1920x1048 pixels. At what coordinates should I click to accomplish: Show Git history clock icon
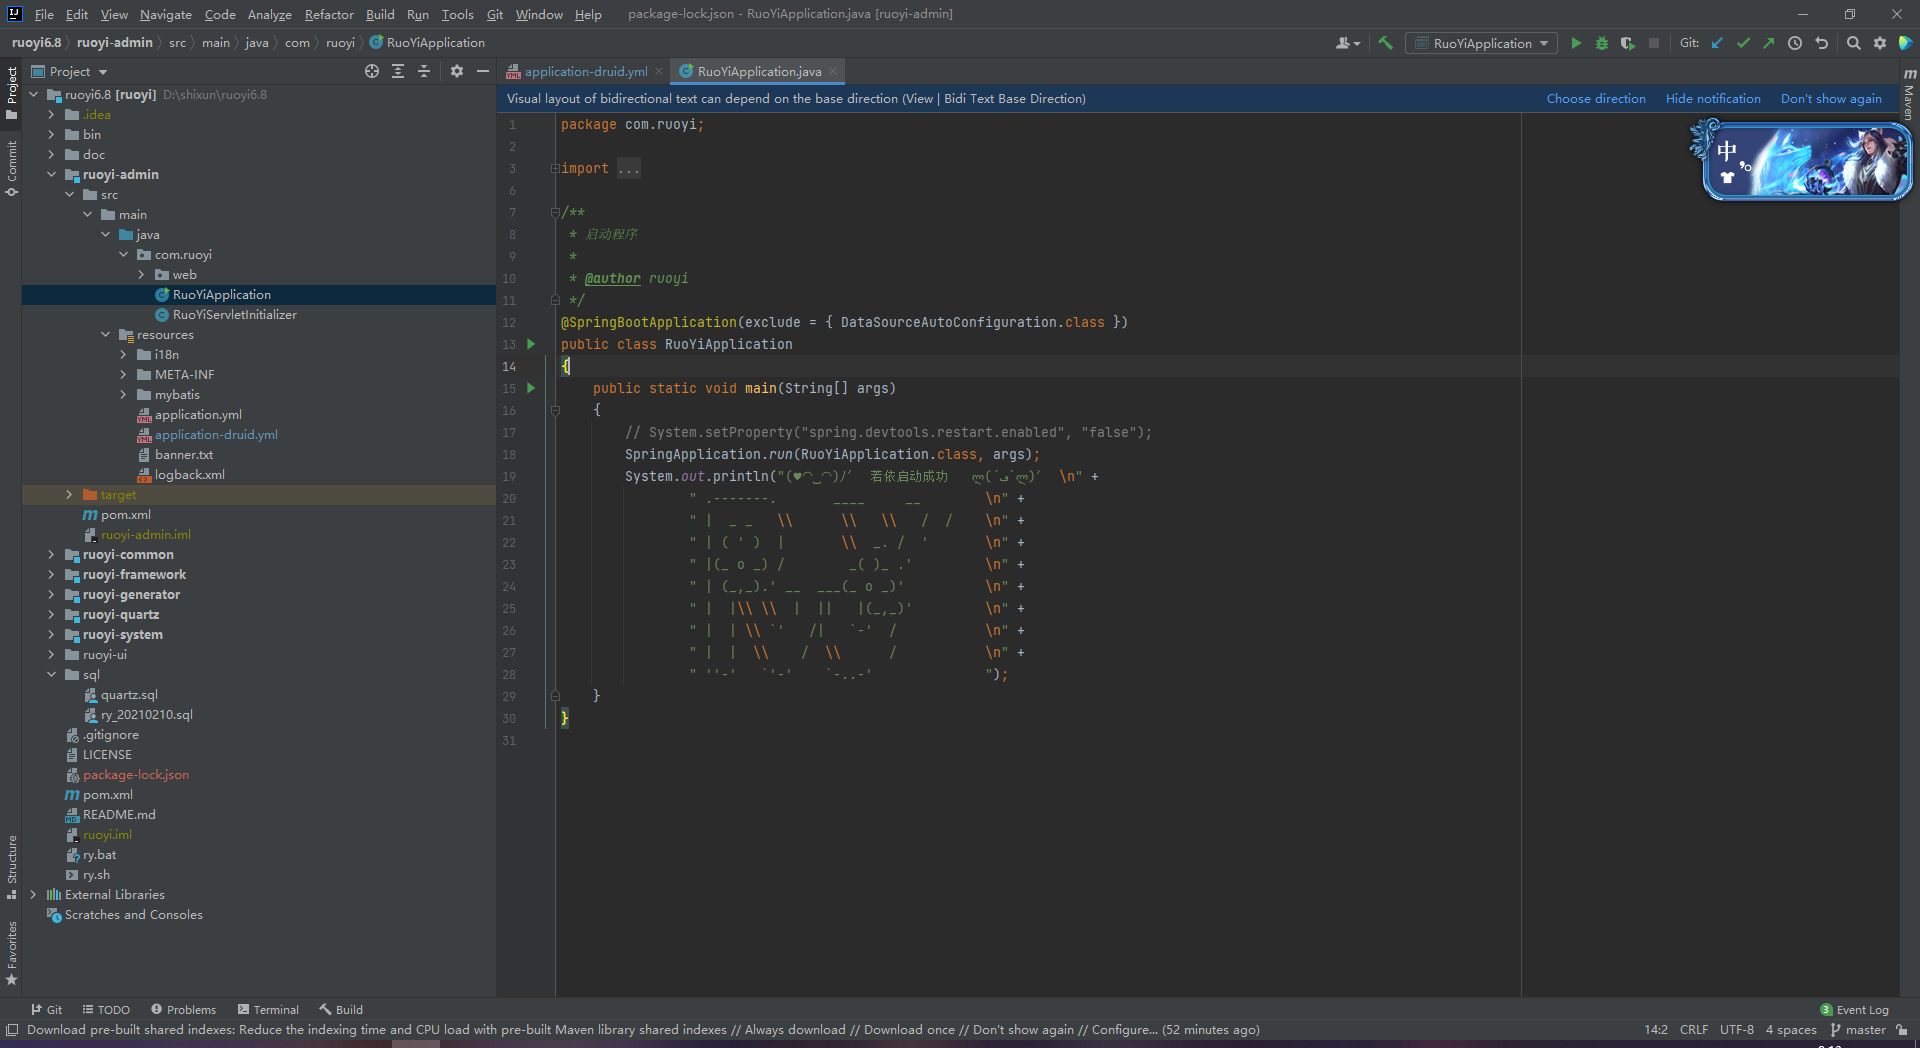(x=1795, y=43)
